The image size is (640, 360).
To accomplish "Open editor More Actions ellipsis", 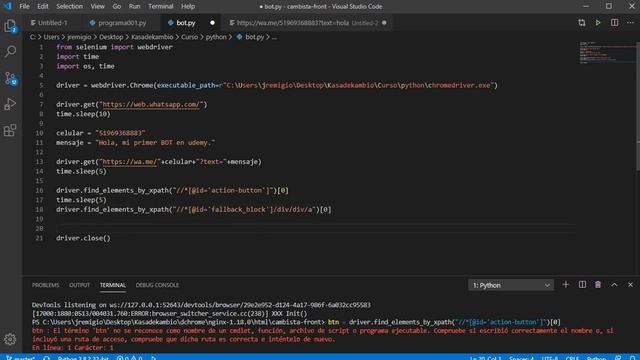I will [x=630, y=23].
